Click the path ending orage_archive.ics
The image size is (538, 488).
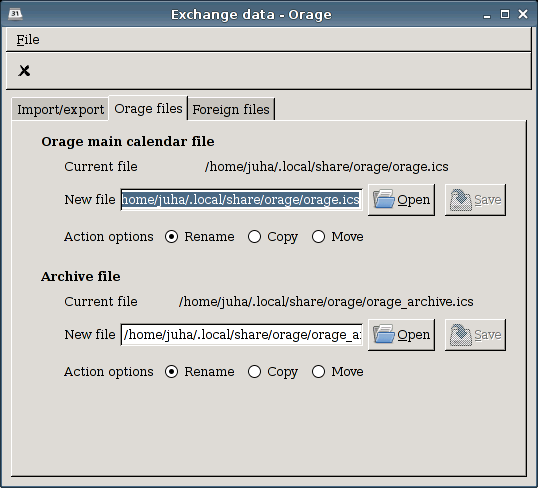pyautogui.click(x=326, y=302)
